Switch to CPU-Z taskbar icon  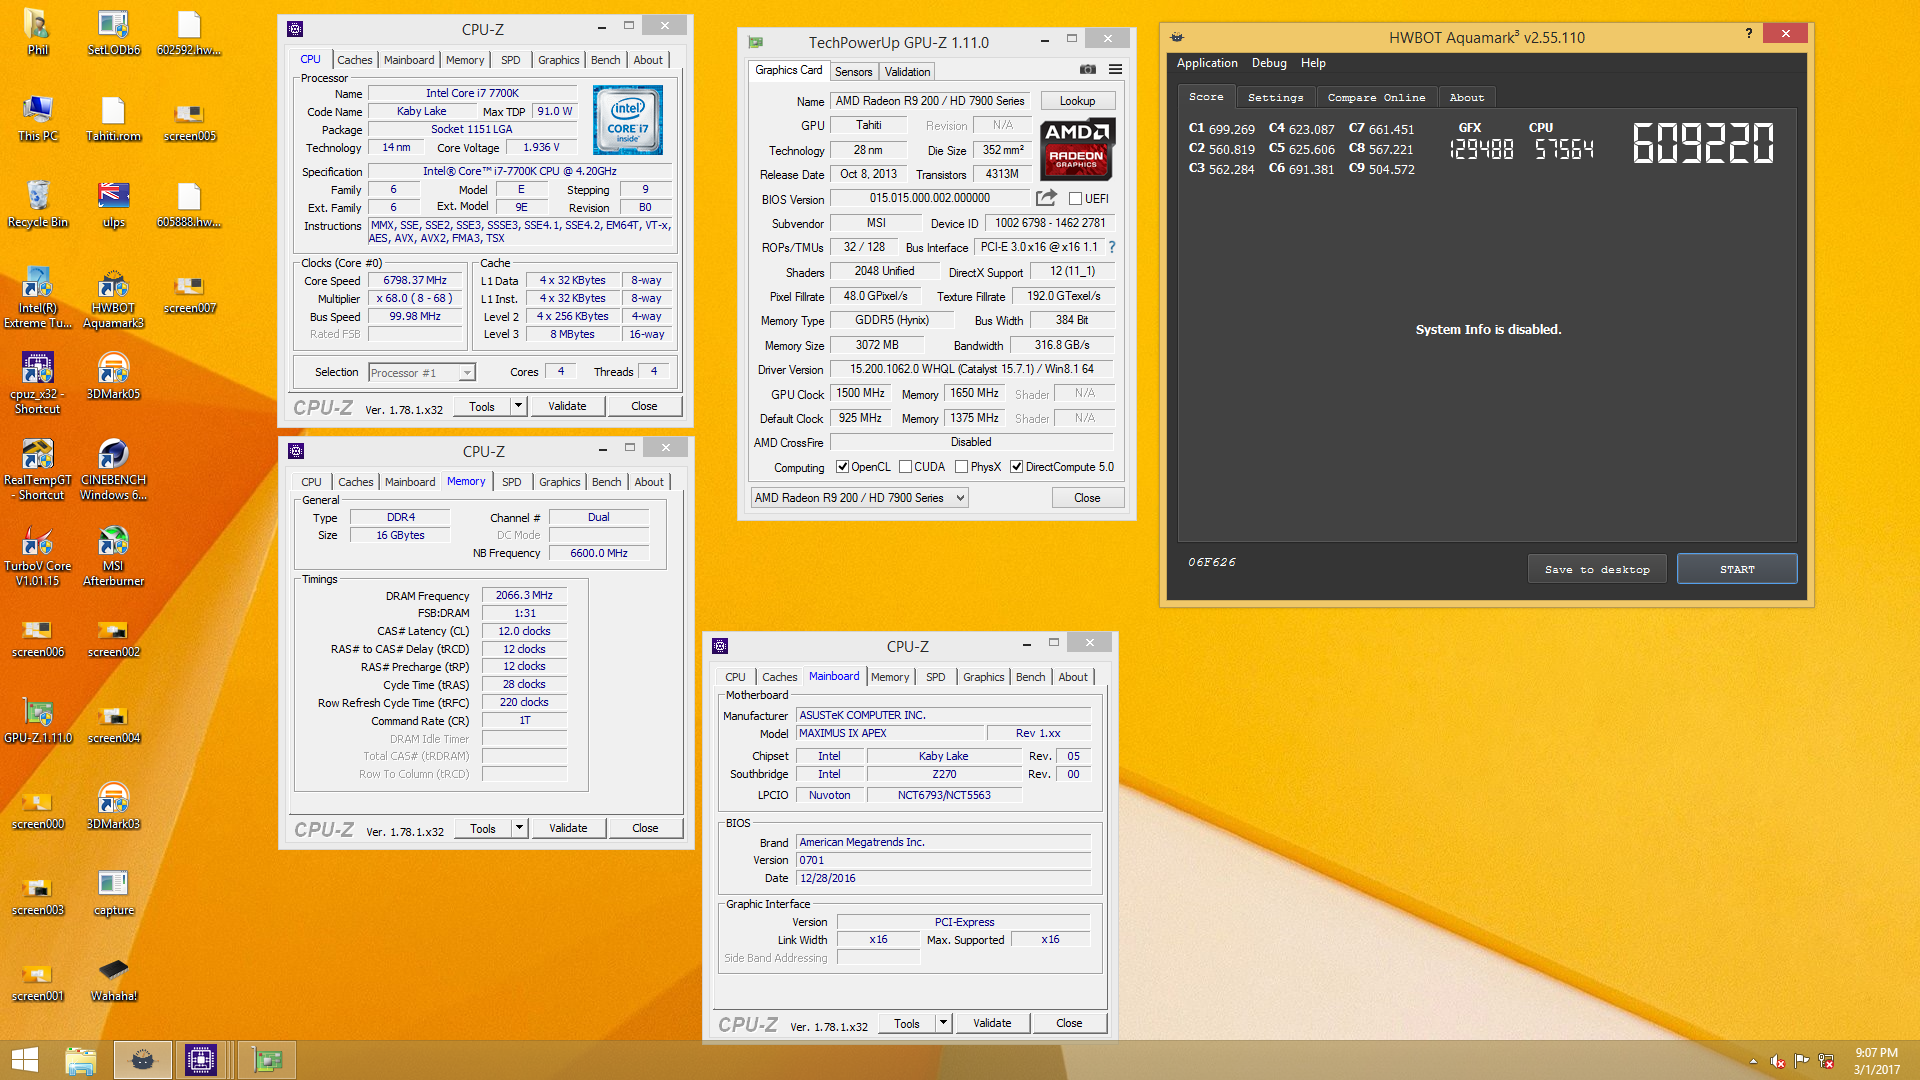pos(200,1060)
